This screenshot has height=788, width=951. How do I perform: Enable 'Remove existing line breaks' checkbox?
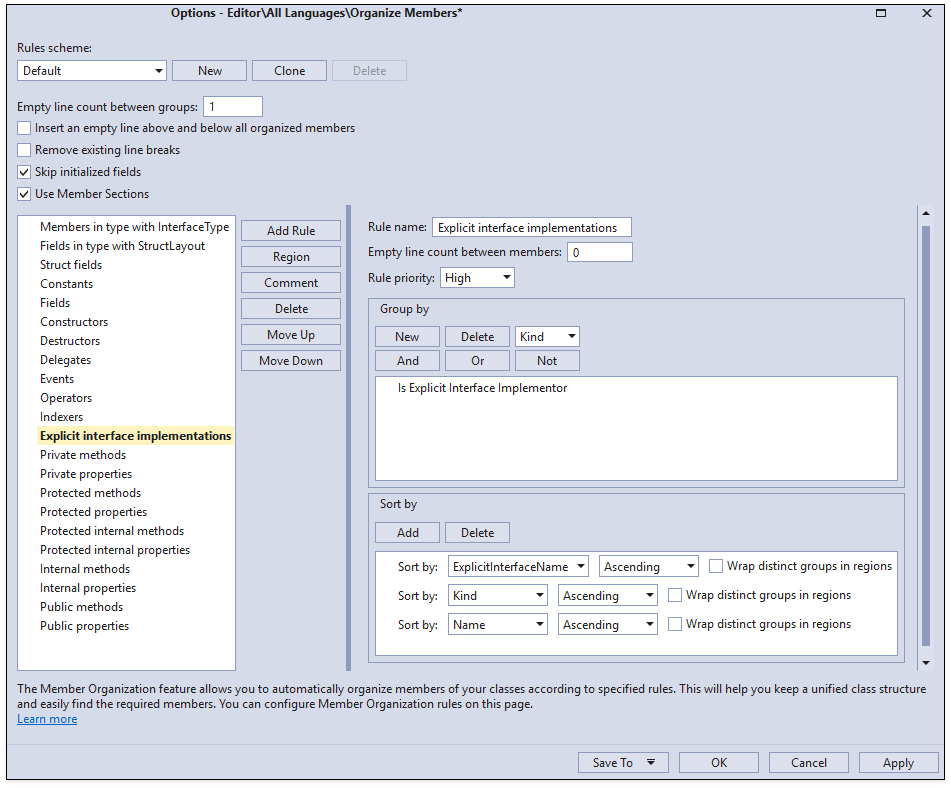click(x=24, y=150)
